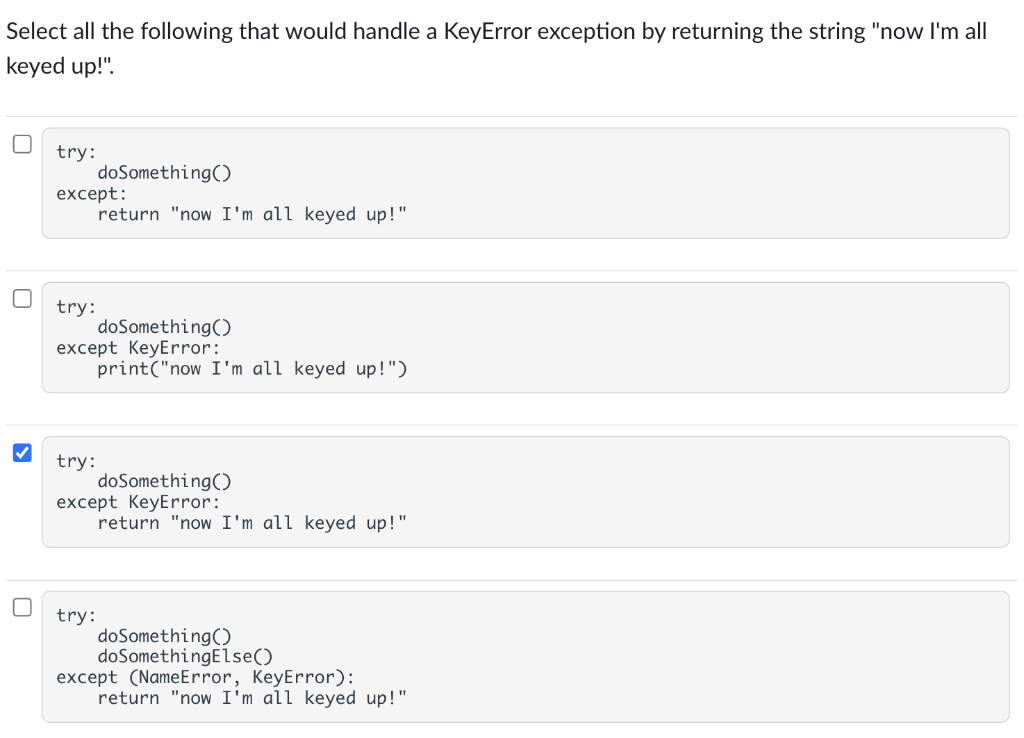
Task: Click return statement in third code block
Action: [252, 523]
